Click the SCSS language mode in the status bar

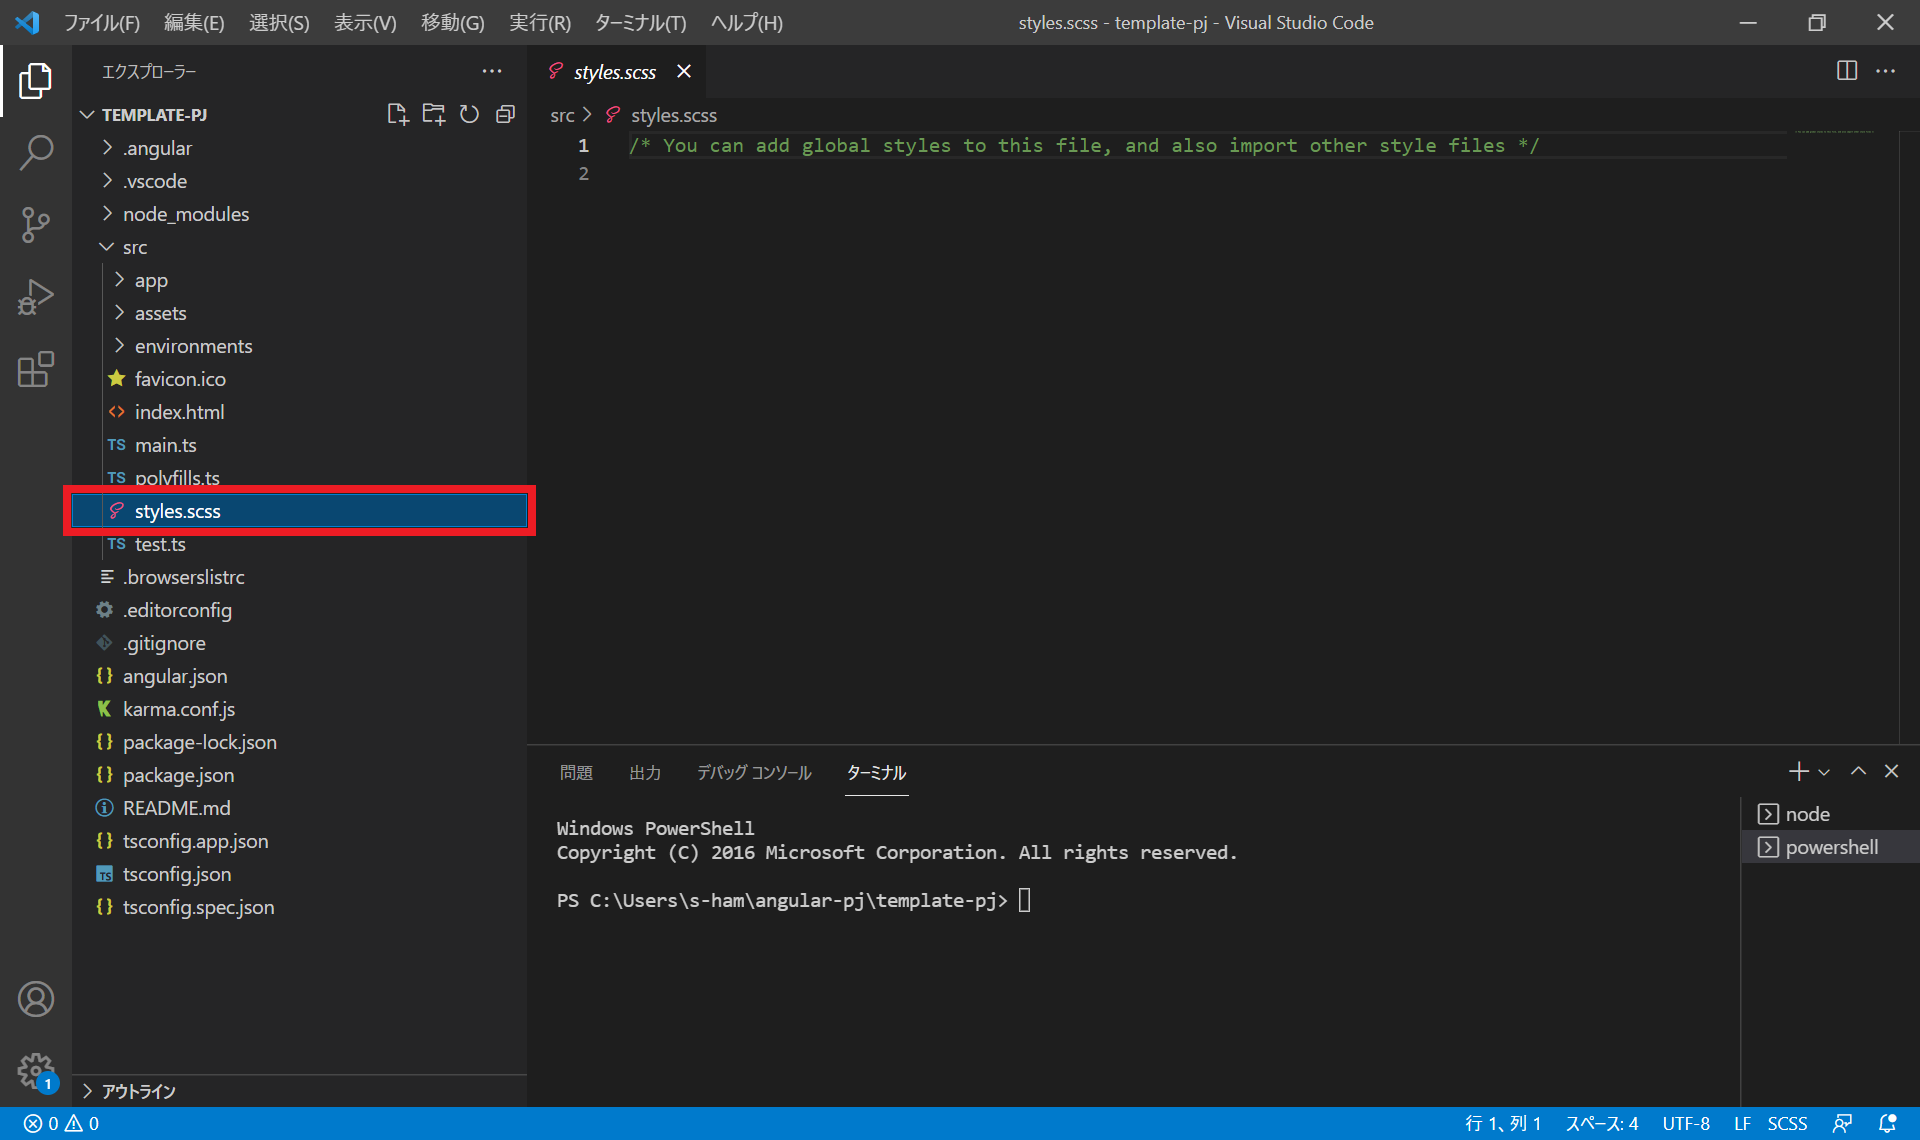pyautogui.click(x=1786, y=1123)
